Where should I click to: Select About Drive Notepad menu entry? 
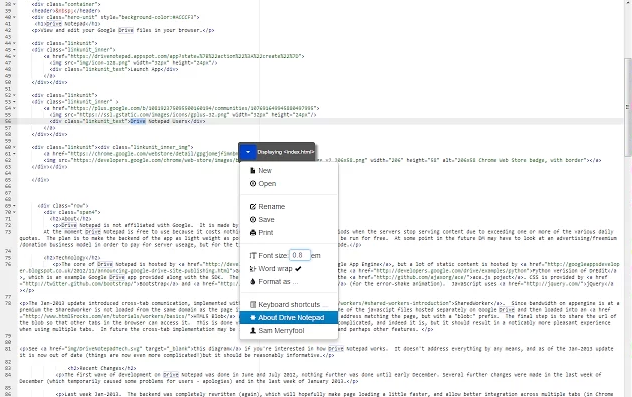289,318
